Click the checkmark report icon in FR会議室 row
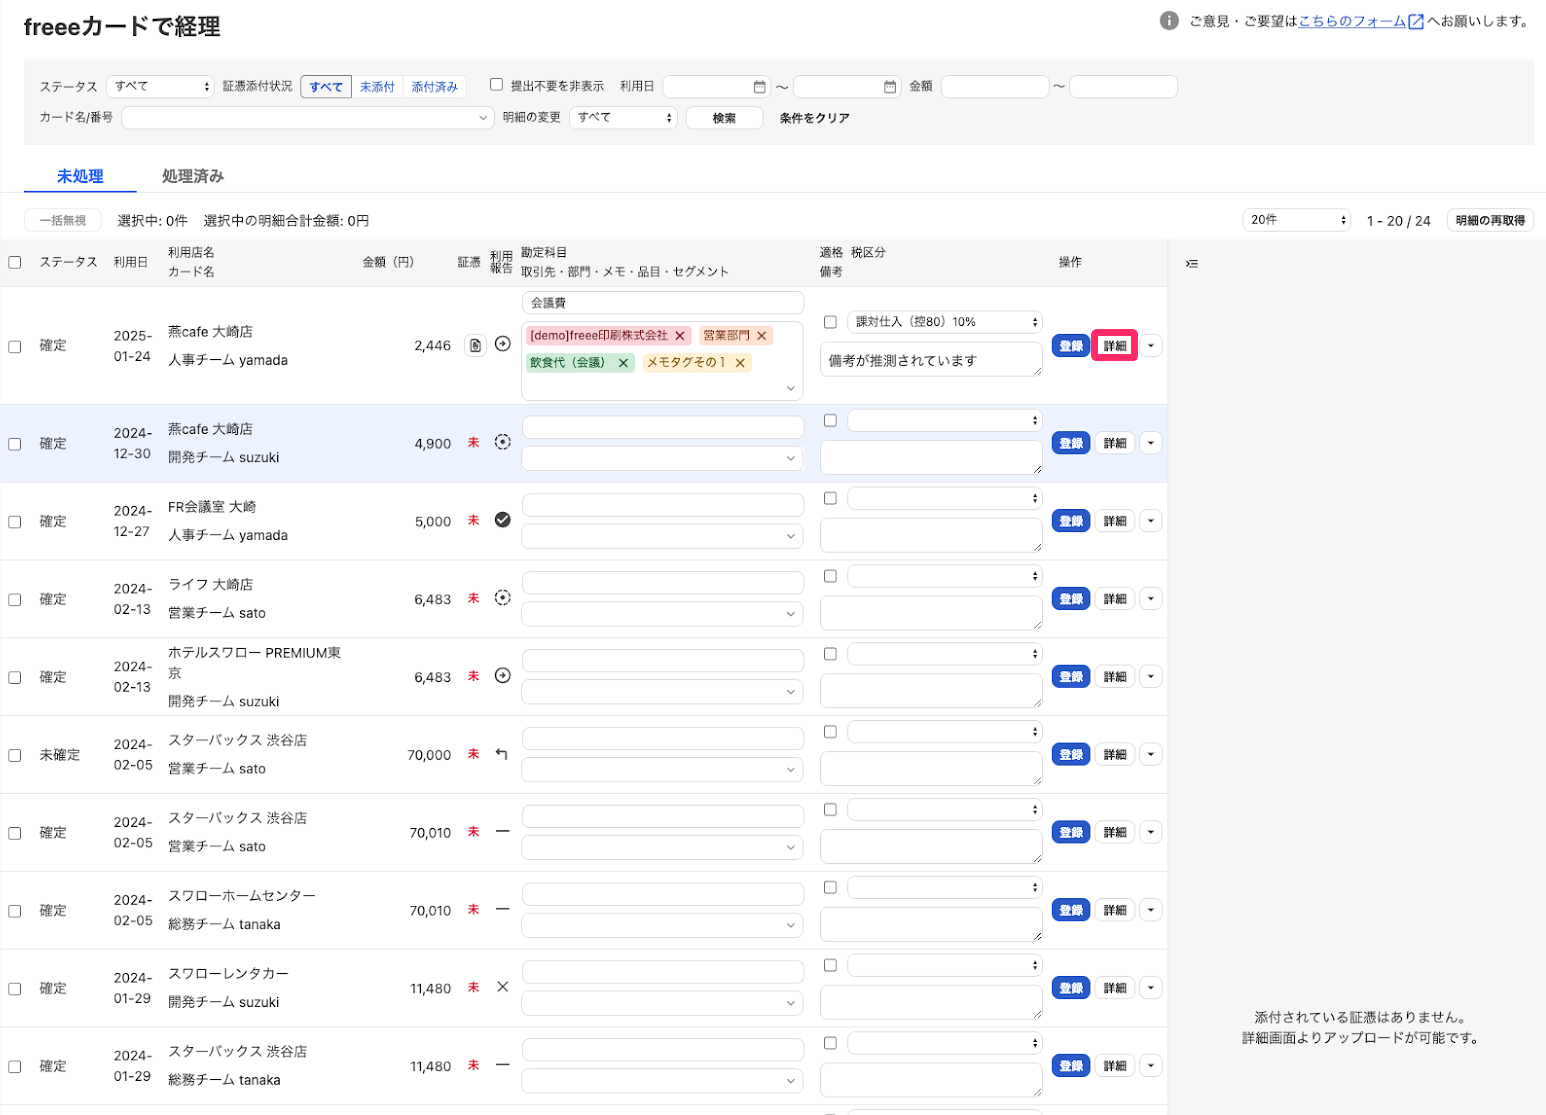 [503, 520]
